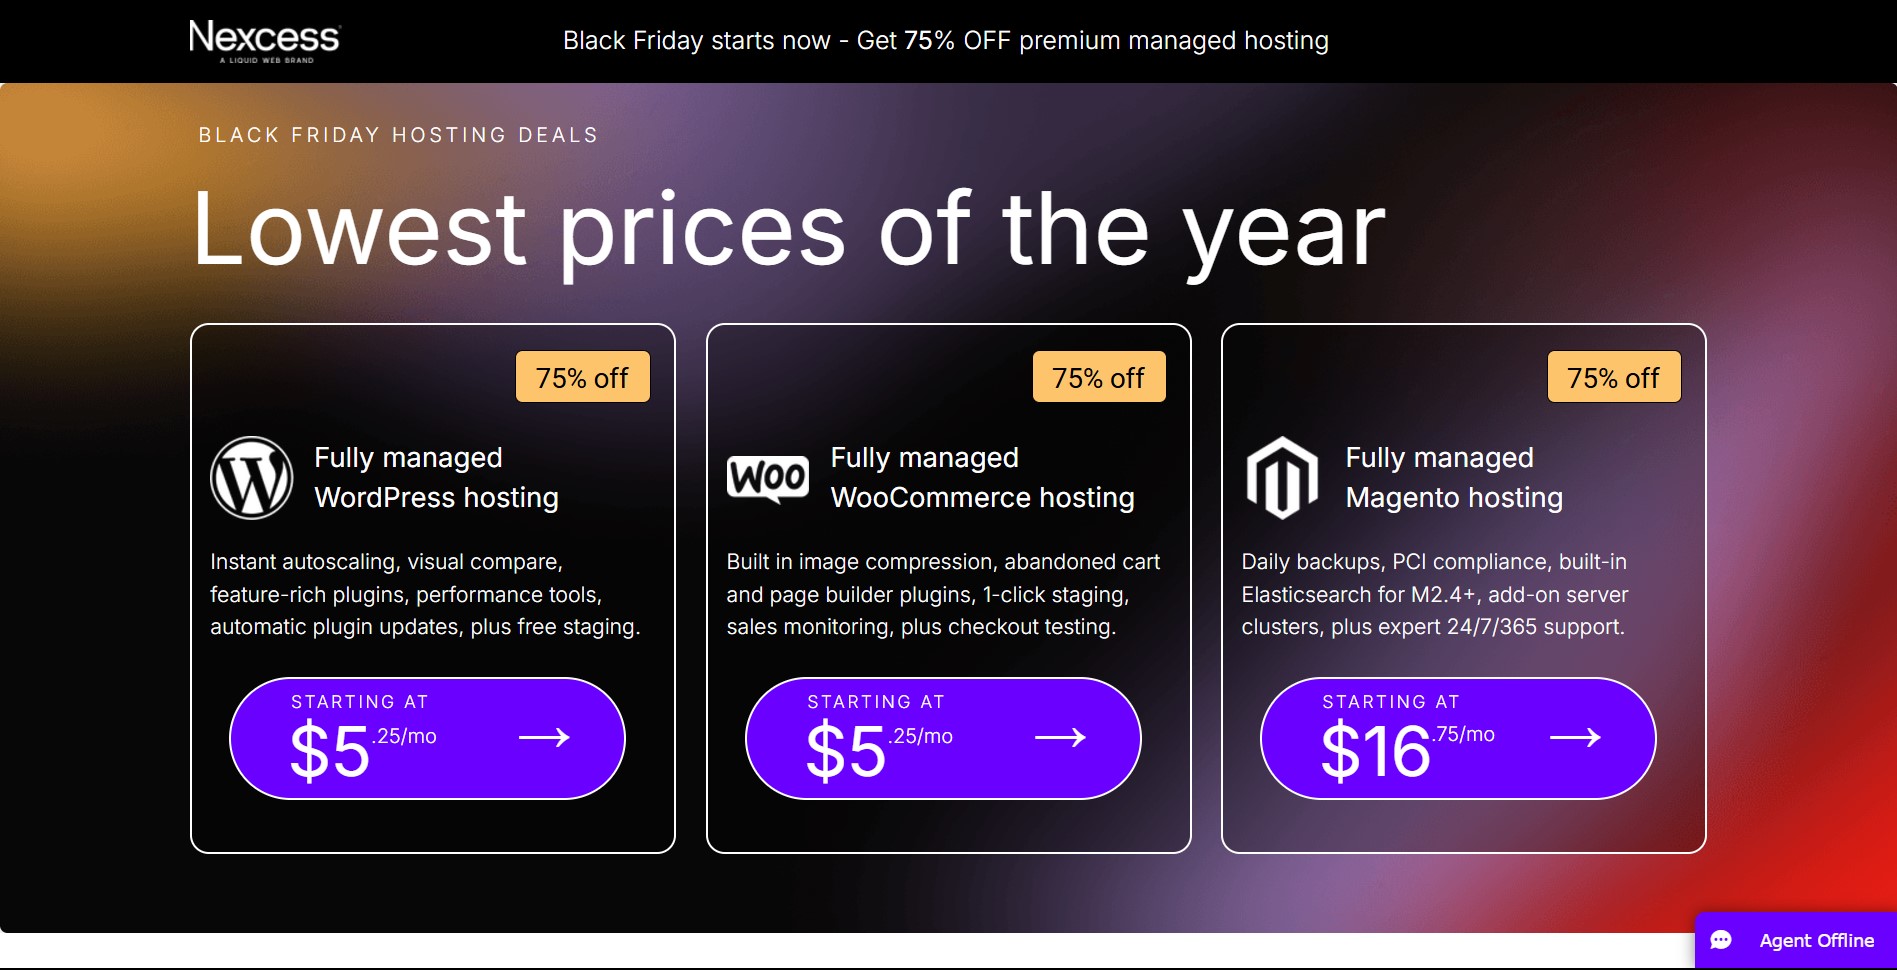Select the 75% off badge on WordPress card
The image size is (1897, 970).
point(582,377)
